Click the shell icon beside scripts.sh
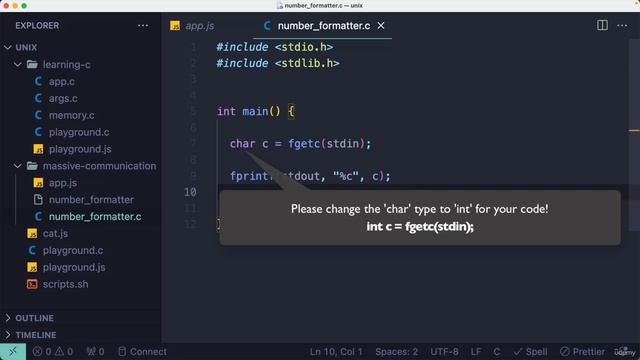 pos(32,284)
